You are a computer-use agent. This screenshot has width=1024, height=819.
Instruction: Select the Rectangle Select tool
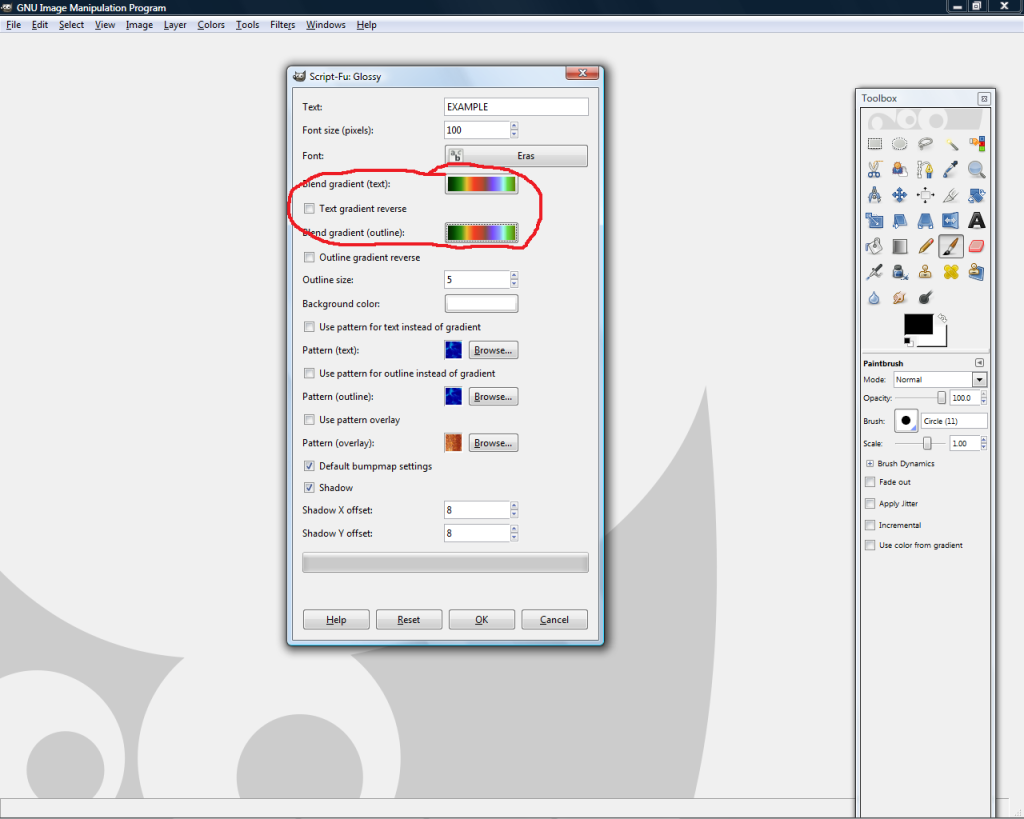pyautogui.click(x=874, y=144)
